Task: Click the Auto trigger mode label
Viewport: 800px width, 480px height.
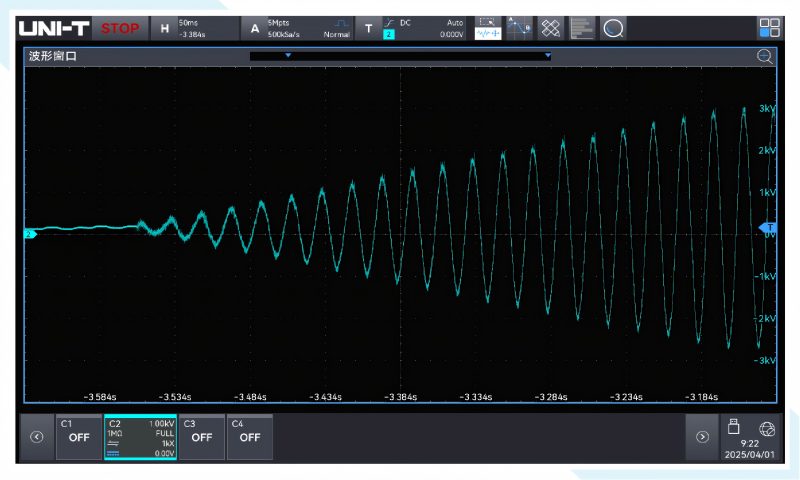Action: 455,23
